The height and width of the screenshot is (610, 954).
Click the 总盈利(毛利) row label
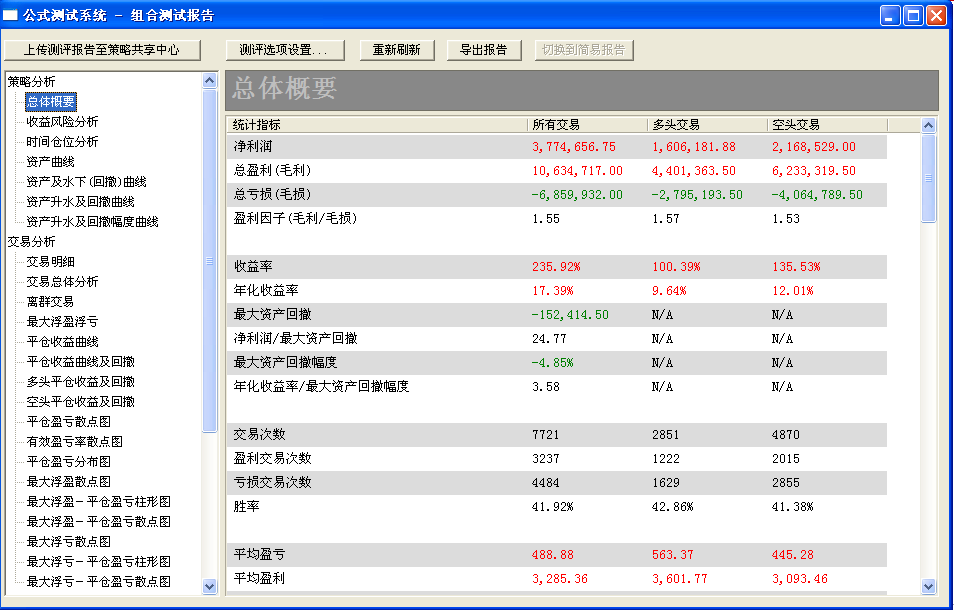(x=272, y=170)
